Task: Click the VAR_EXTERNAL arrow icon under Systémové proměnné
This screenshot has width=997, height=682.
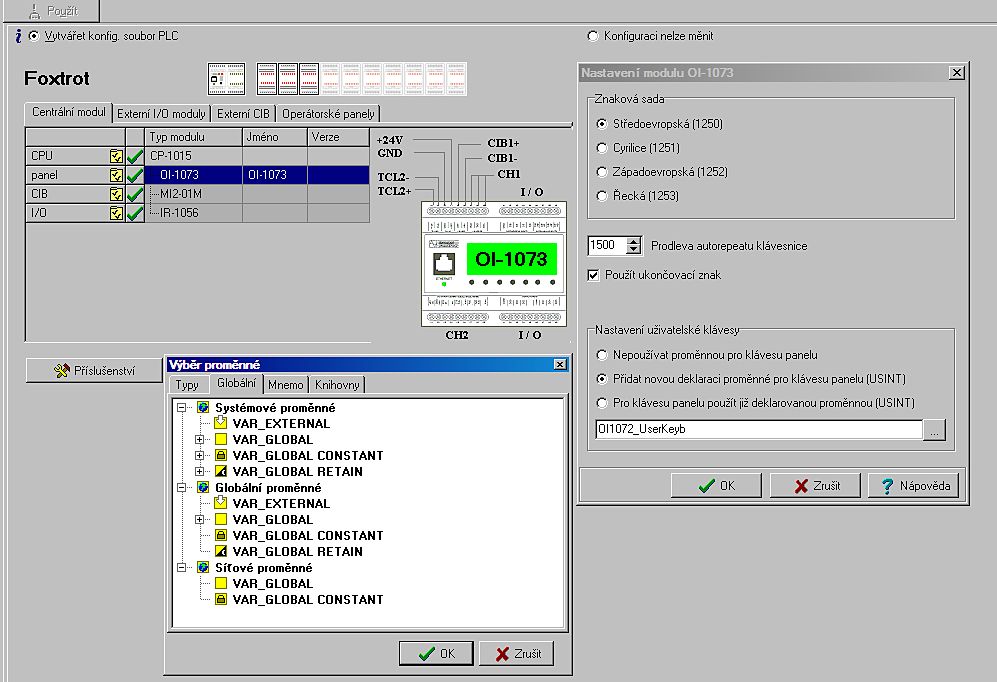Action: click(x=221, y=424)
